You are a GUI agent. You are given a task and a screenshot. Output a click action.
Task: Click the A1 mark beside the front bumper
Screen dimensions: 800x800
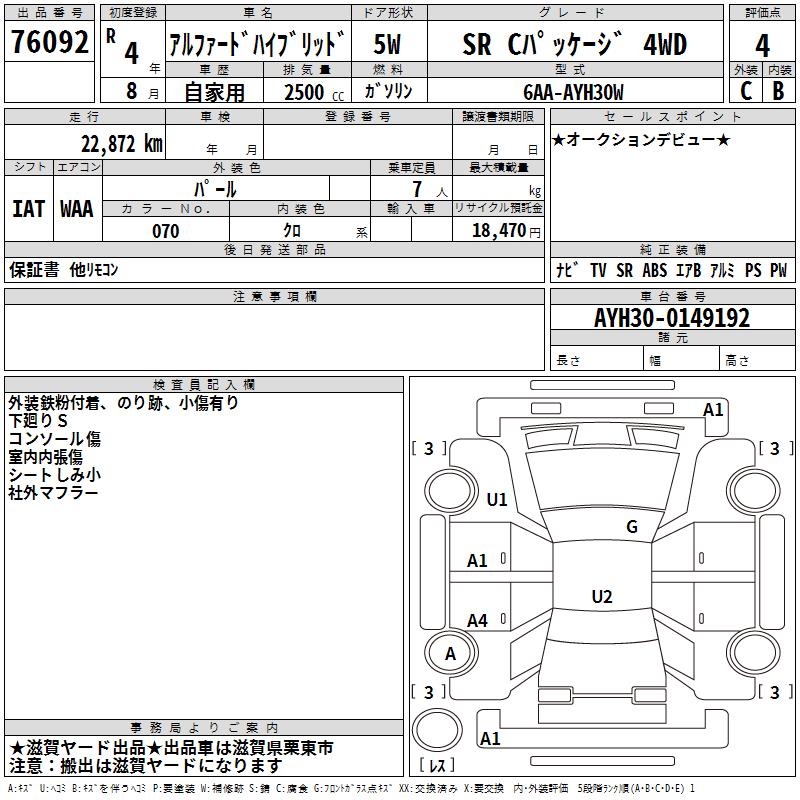point(713,410)
